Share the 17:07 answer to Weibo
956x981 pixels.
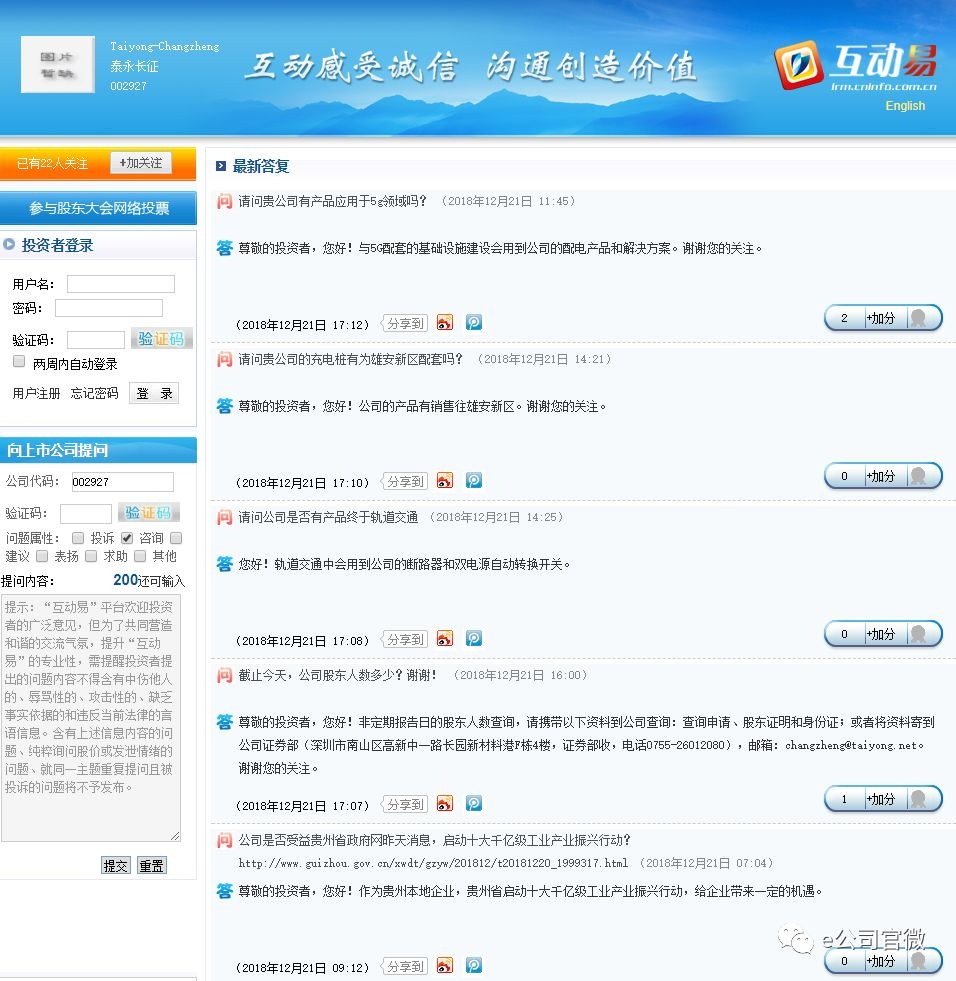click(444, 803)
